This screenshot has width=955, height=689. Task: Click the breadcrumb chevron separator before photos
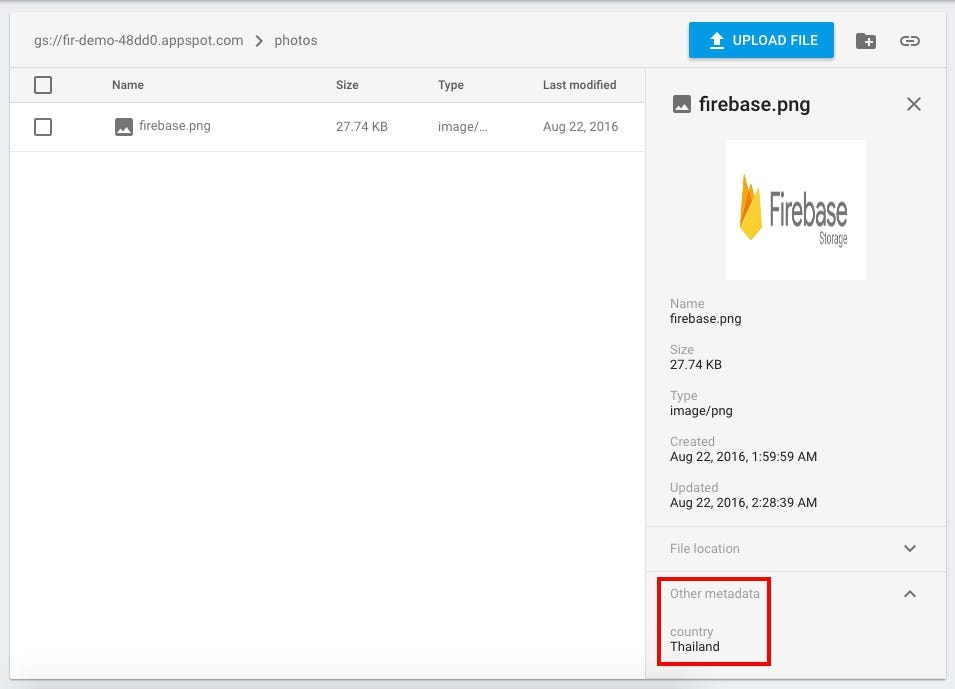[259, 41]
